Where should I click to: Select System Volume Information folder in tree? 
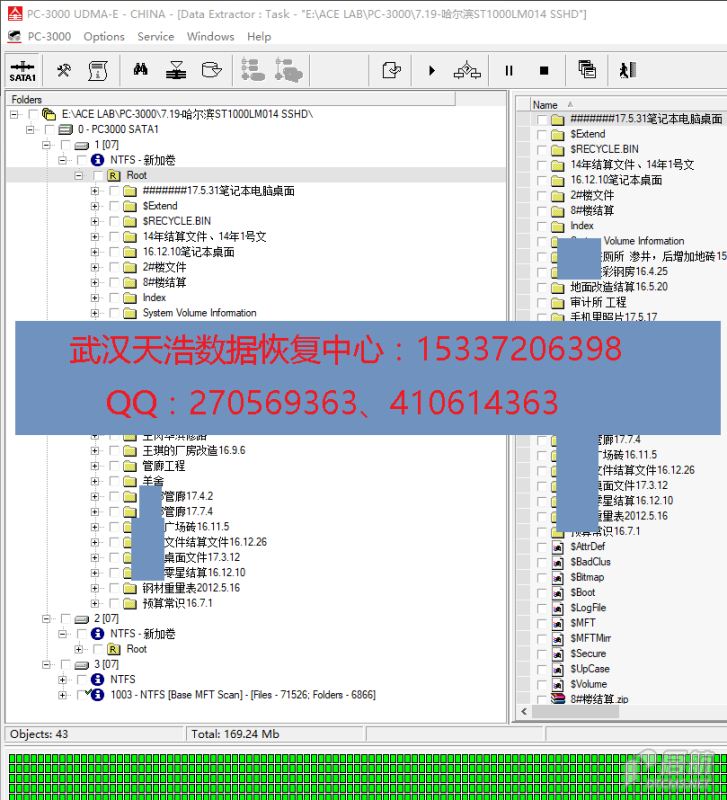(199, 313)
